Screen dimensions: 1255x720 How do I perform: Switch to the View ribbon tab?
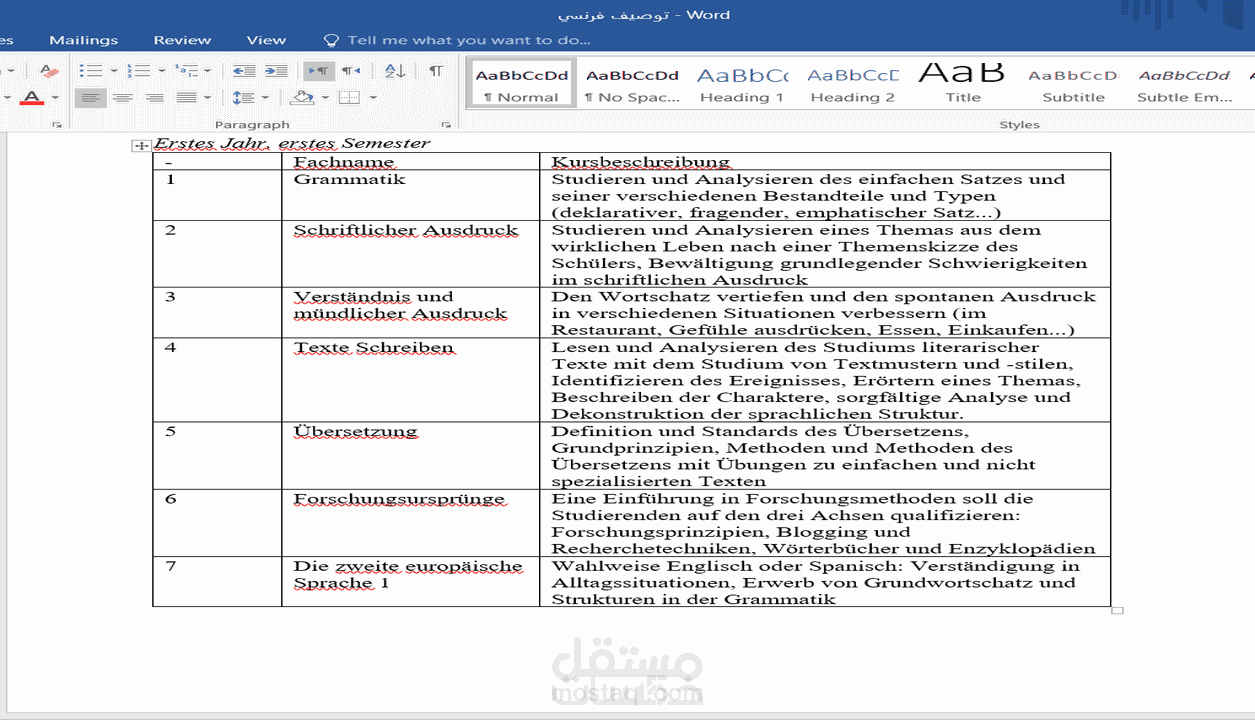pyautogui.click(x=266, y=40)
